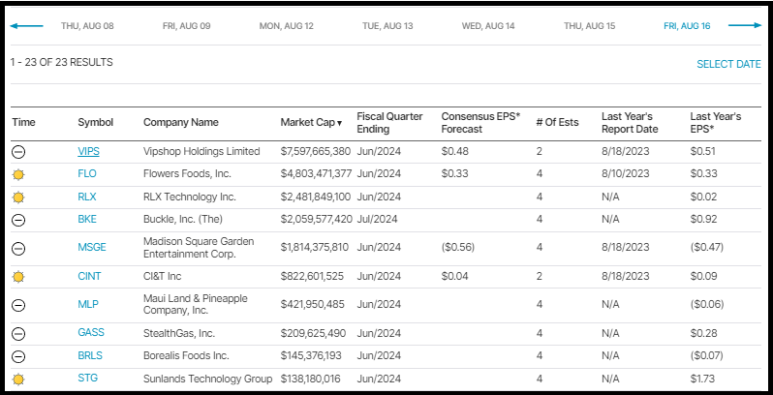This screenshot has height=395, width=773.
Task: Click the $7,597,665,380 market cap value
Action: tap(316, 151)
